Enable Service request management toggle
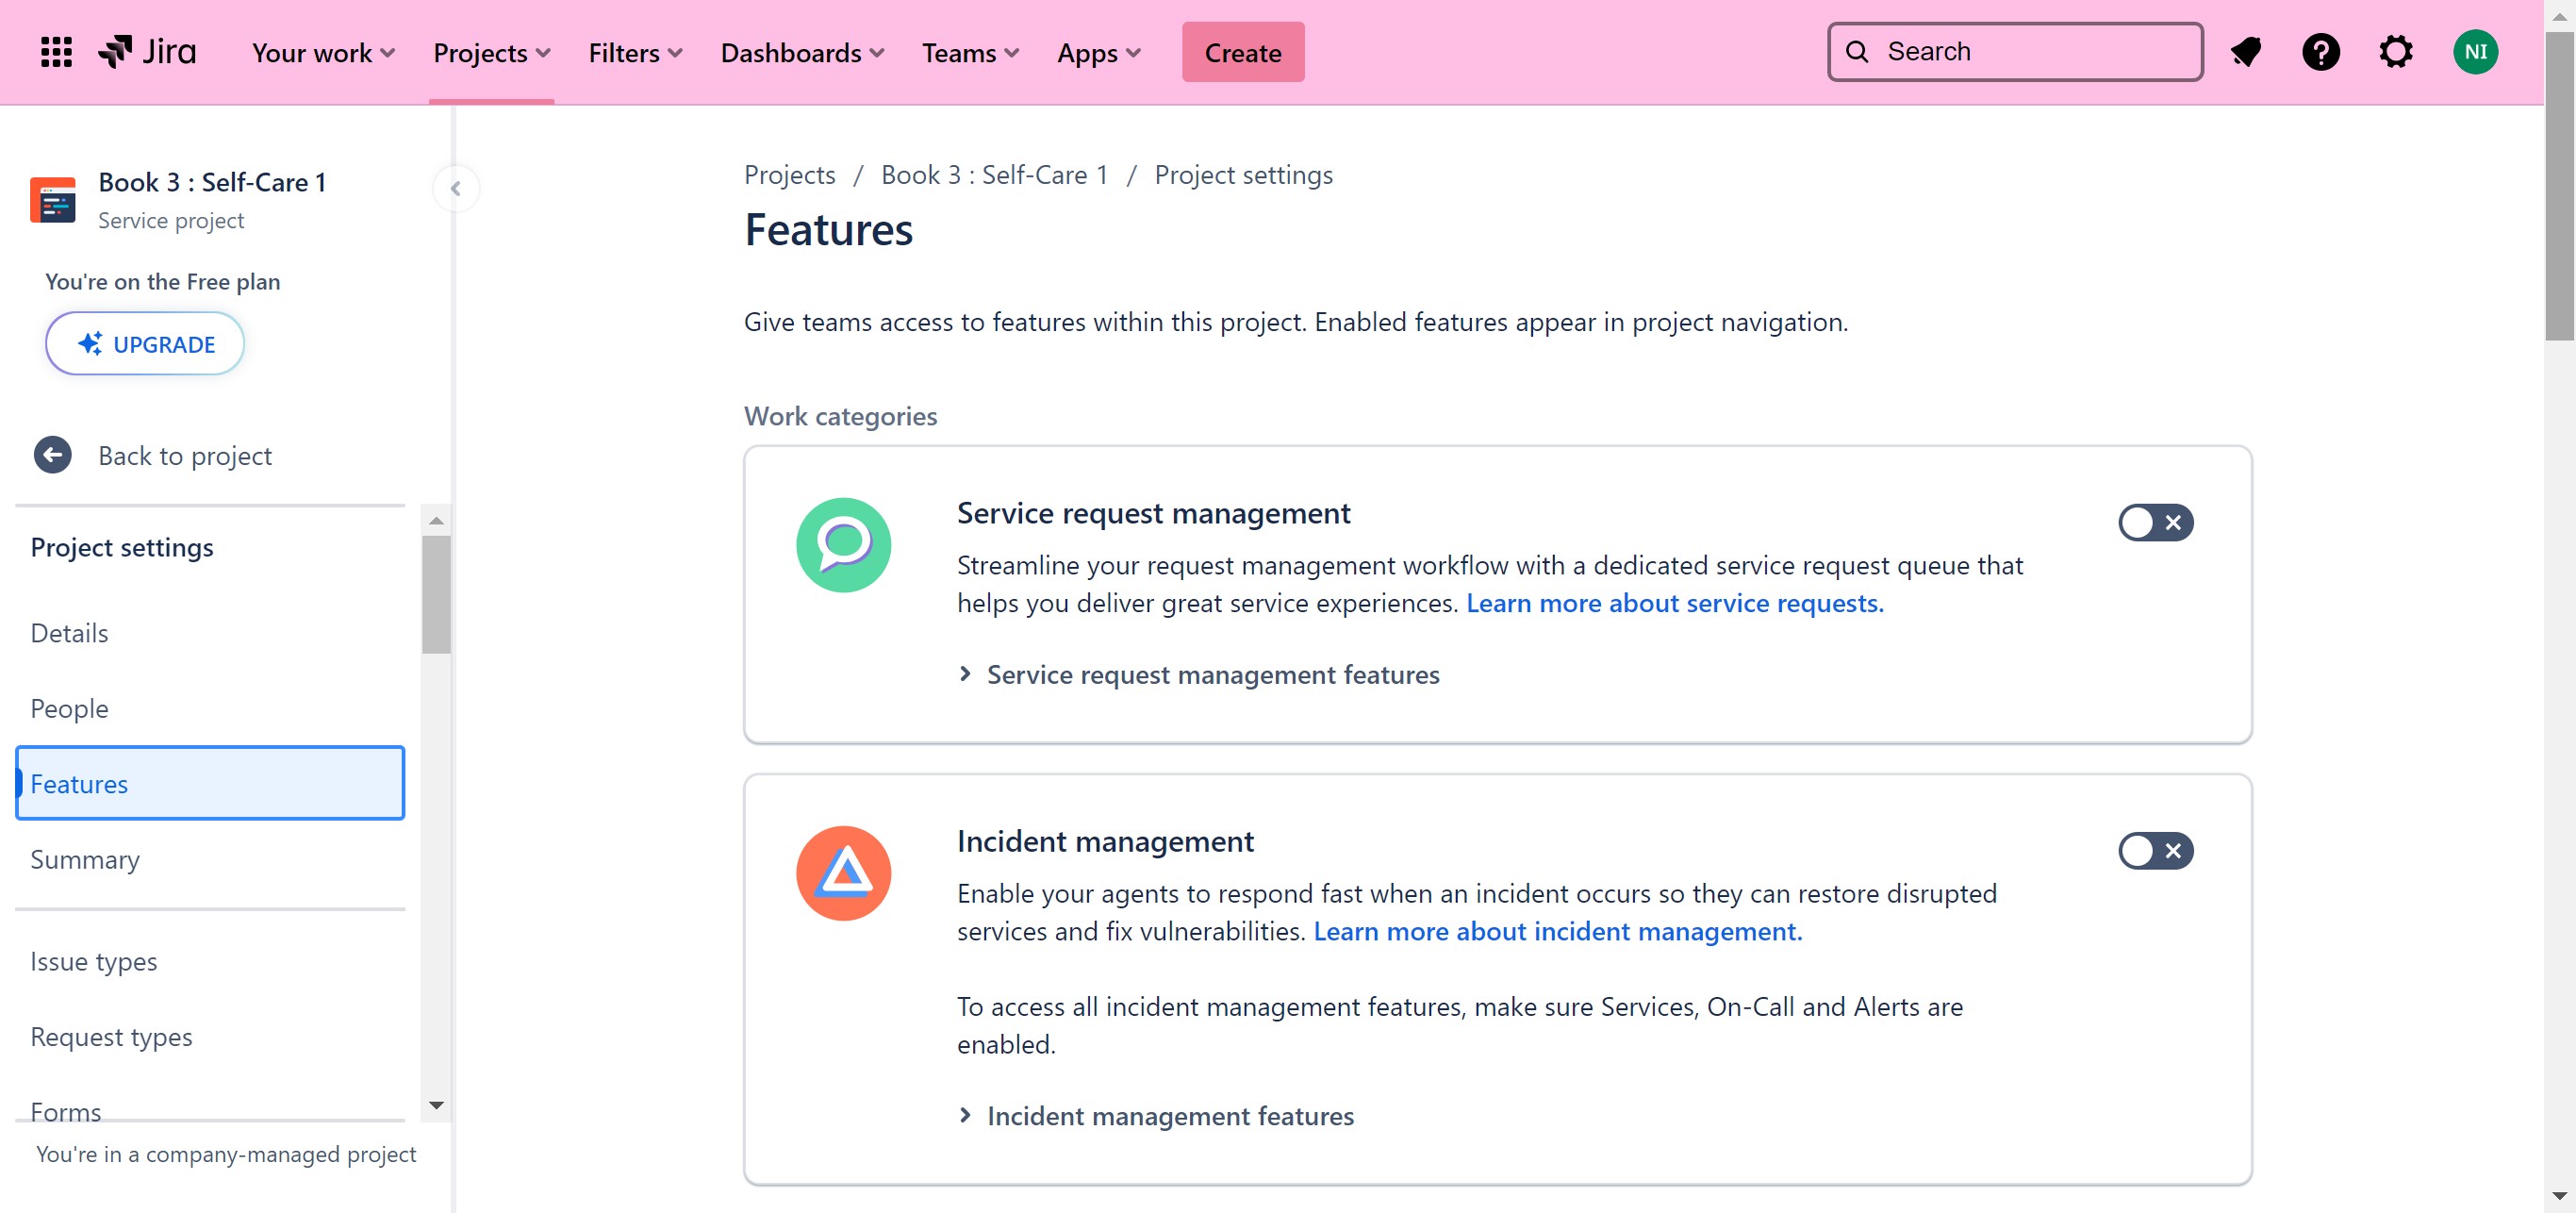2576x1213 pixels. 2155,522
